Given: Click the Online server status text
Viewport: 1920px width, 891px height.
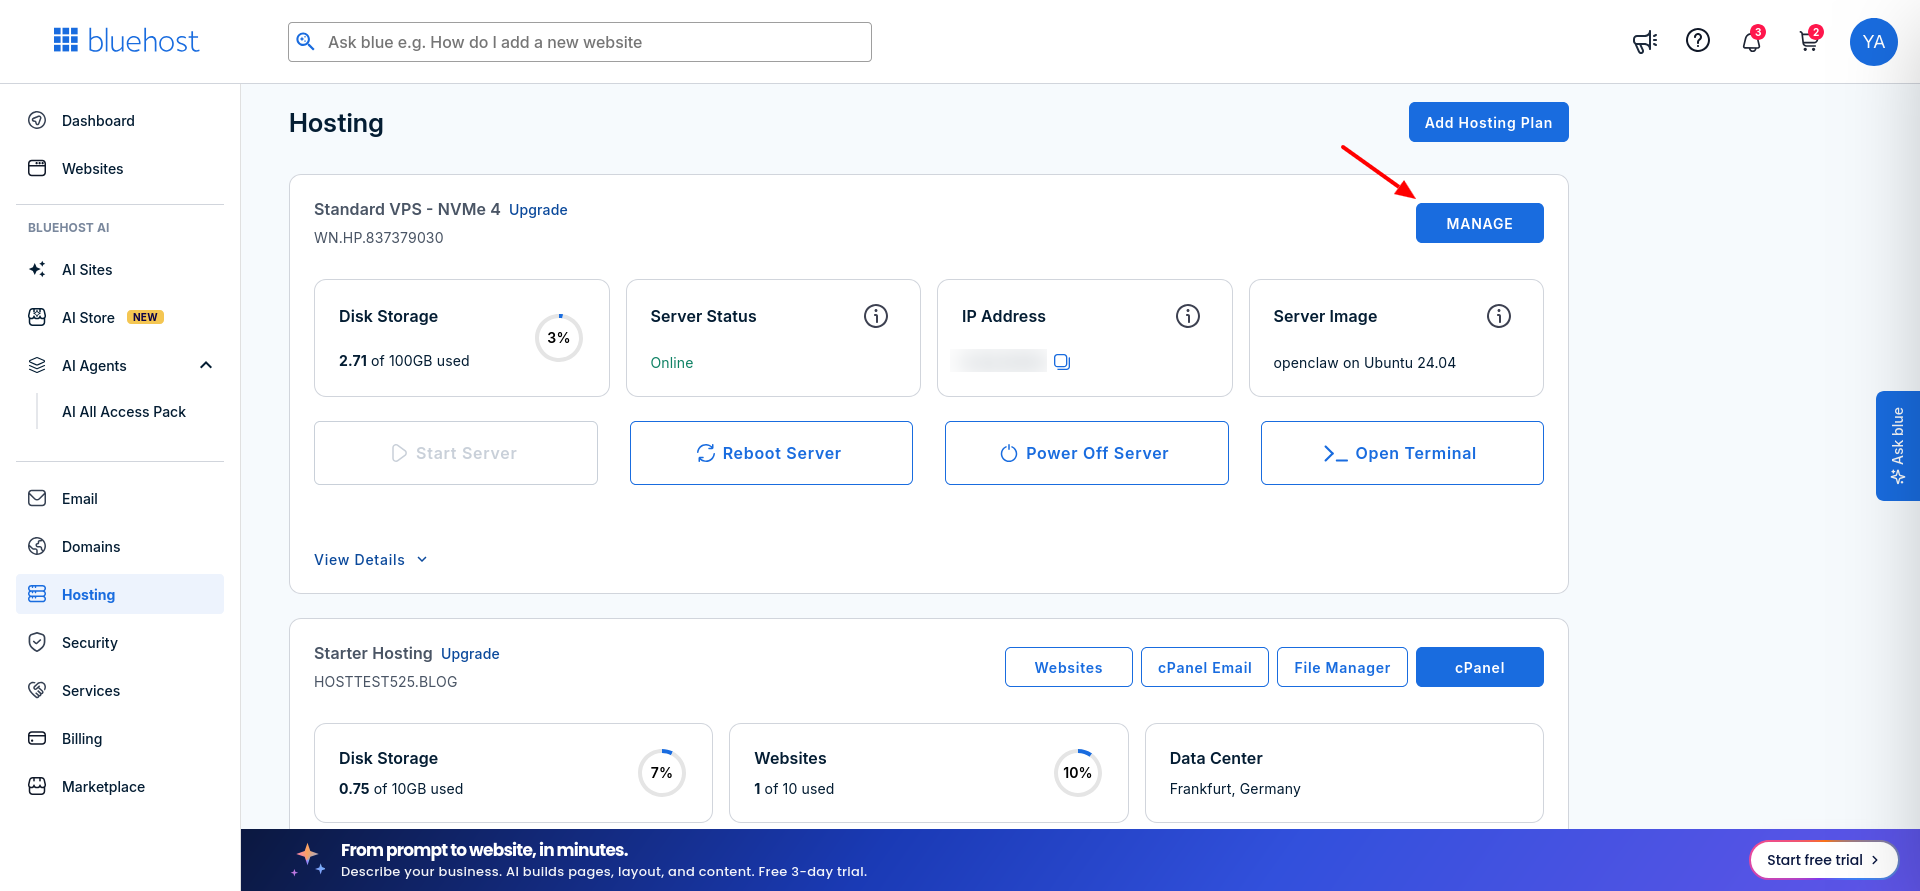Looking at the screenshot, I should click(672, 363).
